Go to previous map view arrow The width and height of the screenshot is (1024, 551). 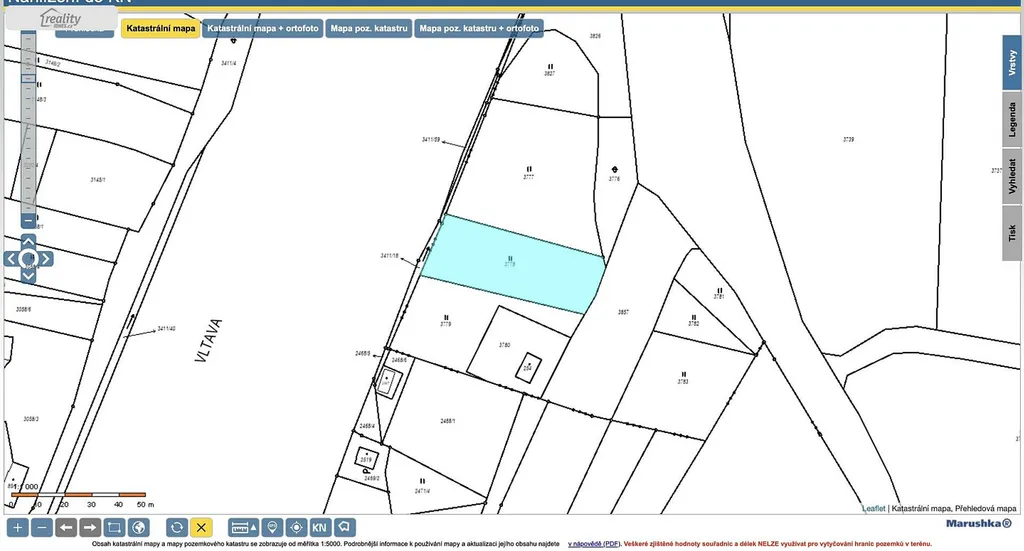[66, 527]
